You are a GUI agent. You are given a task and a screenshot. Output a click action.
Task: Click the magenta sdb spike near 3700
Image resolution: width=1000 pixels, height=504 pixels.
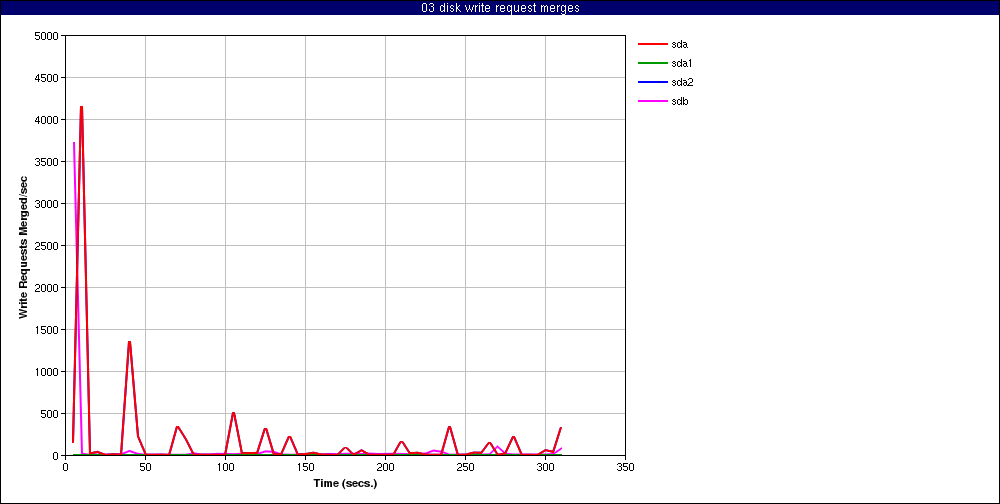pyautogui.click(x=74, y=143)
